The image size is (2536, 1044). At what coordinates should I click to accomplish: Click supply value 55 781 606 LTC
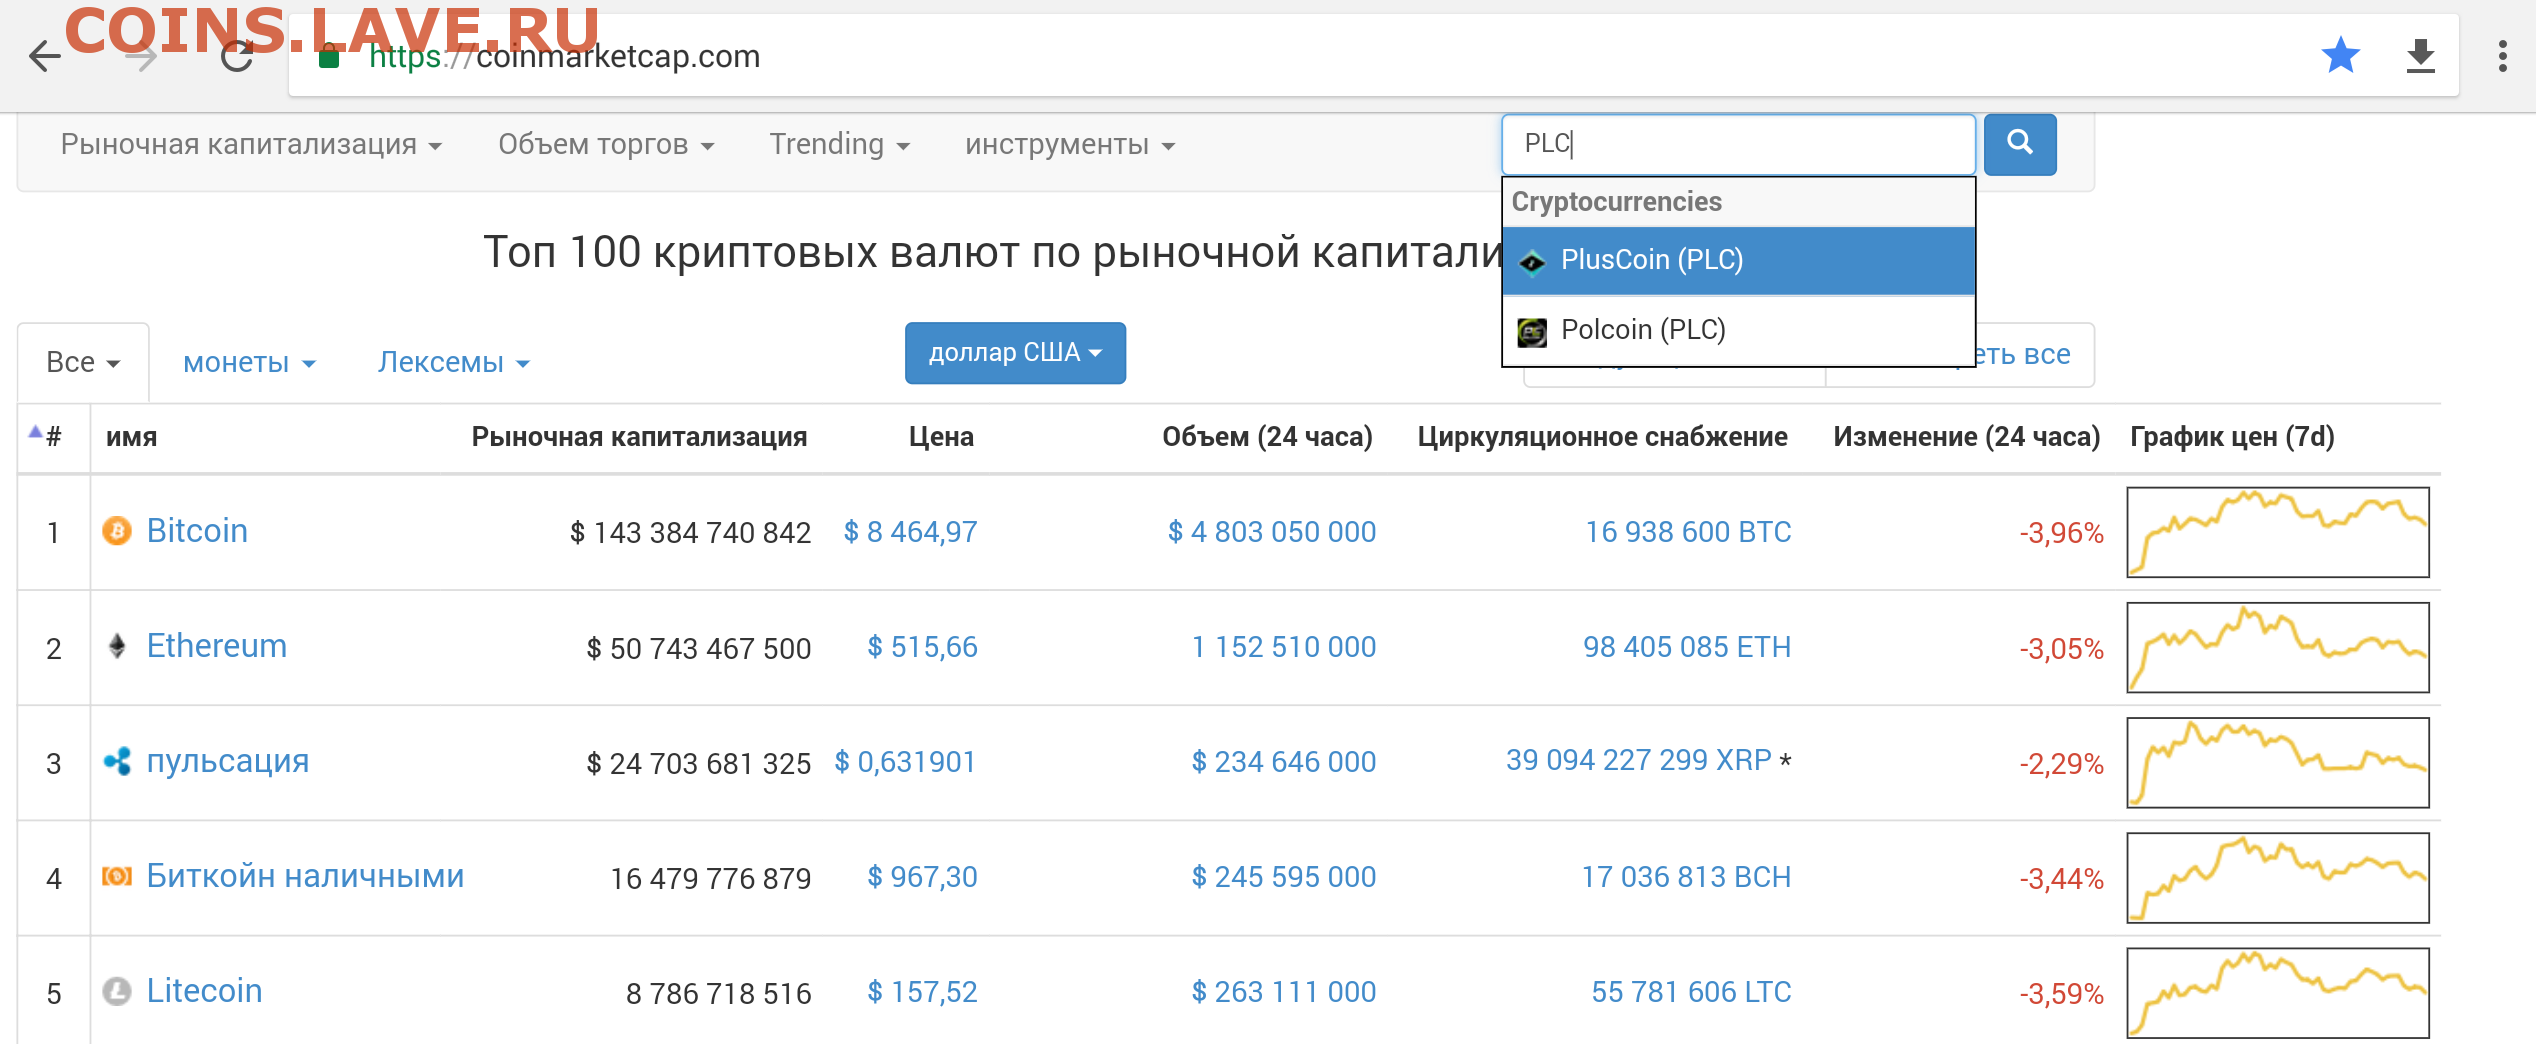1691,992
